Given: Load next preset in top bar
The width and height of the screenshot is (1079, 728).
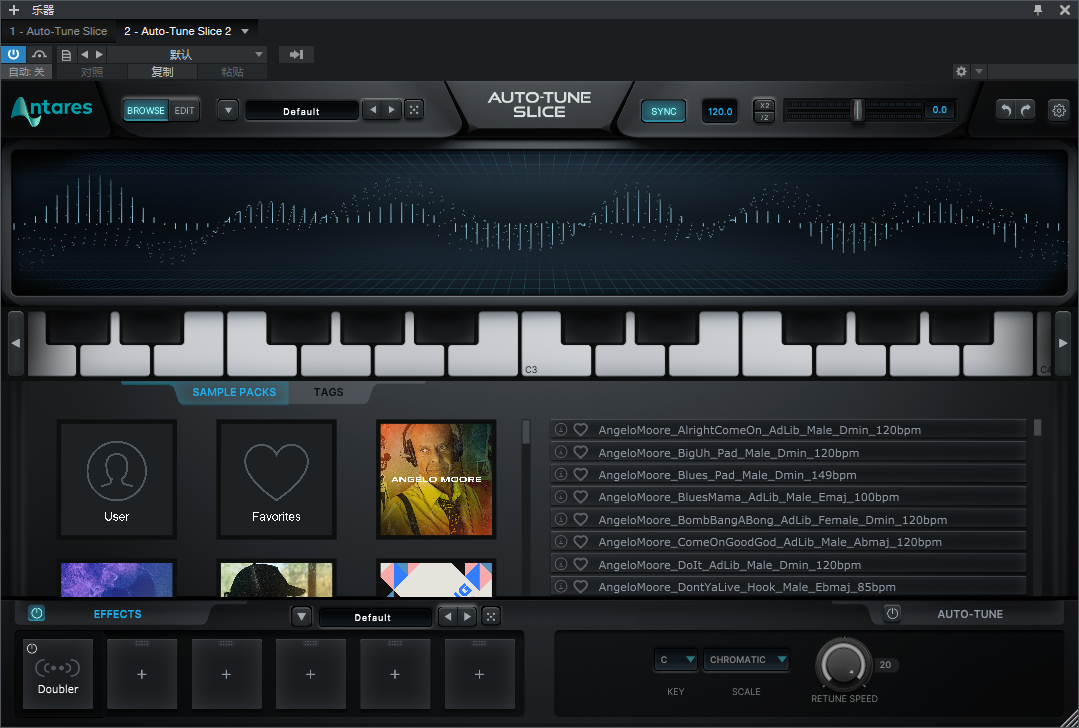Looking at the screenshot, I should (x=392, y=109).
